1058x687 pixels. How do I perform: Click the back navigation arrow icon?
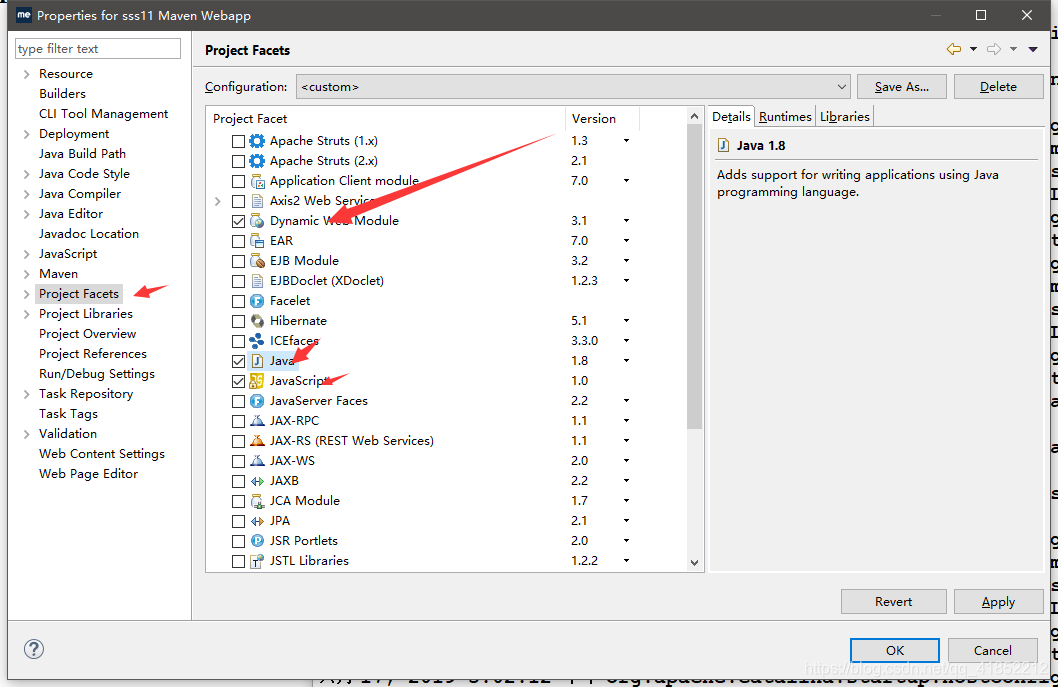pos(954,49)
